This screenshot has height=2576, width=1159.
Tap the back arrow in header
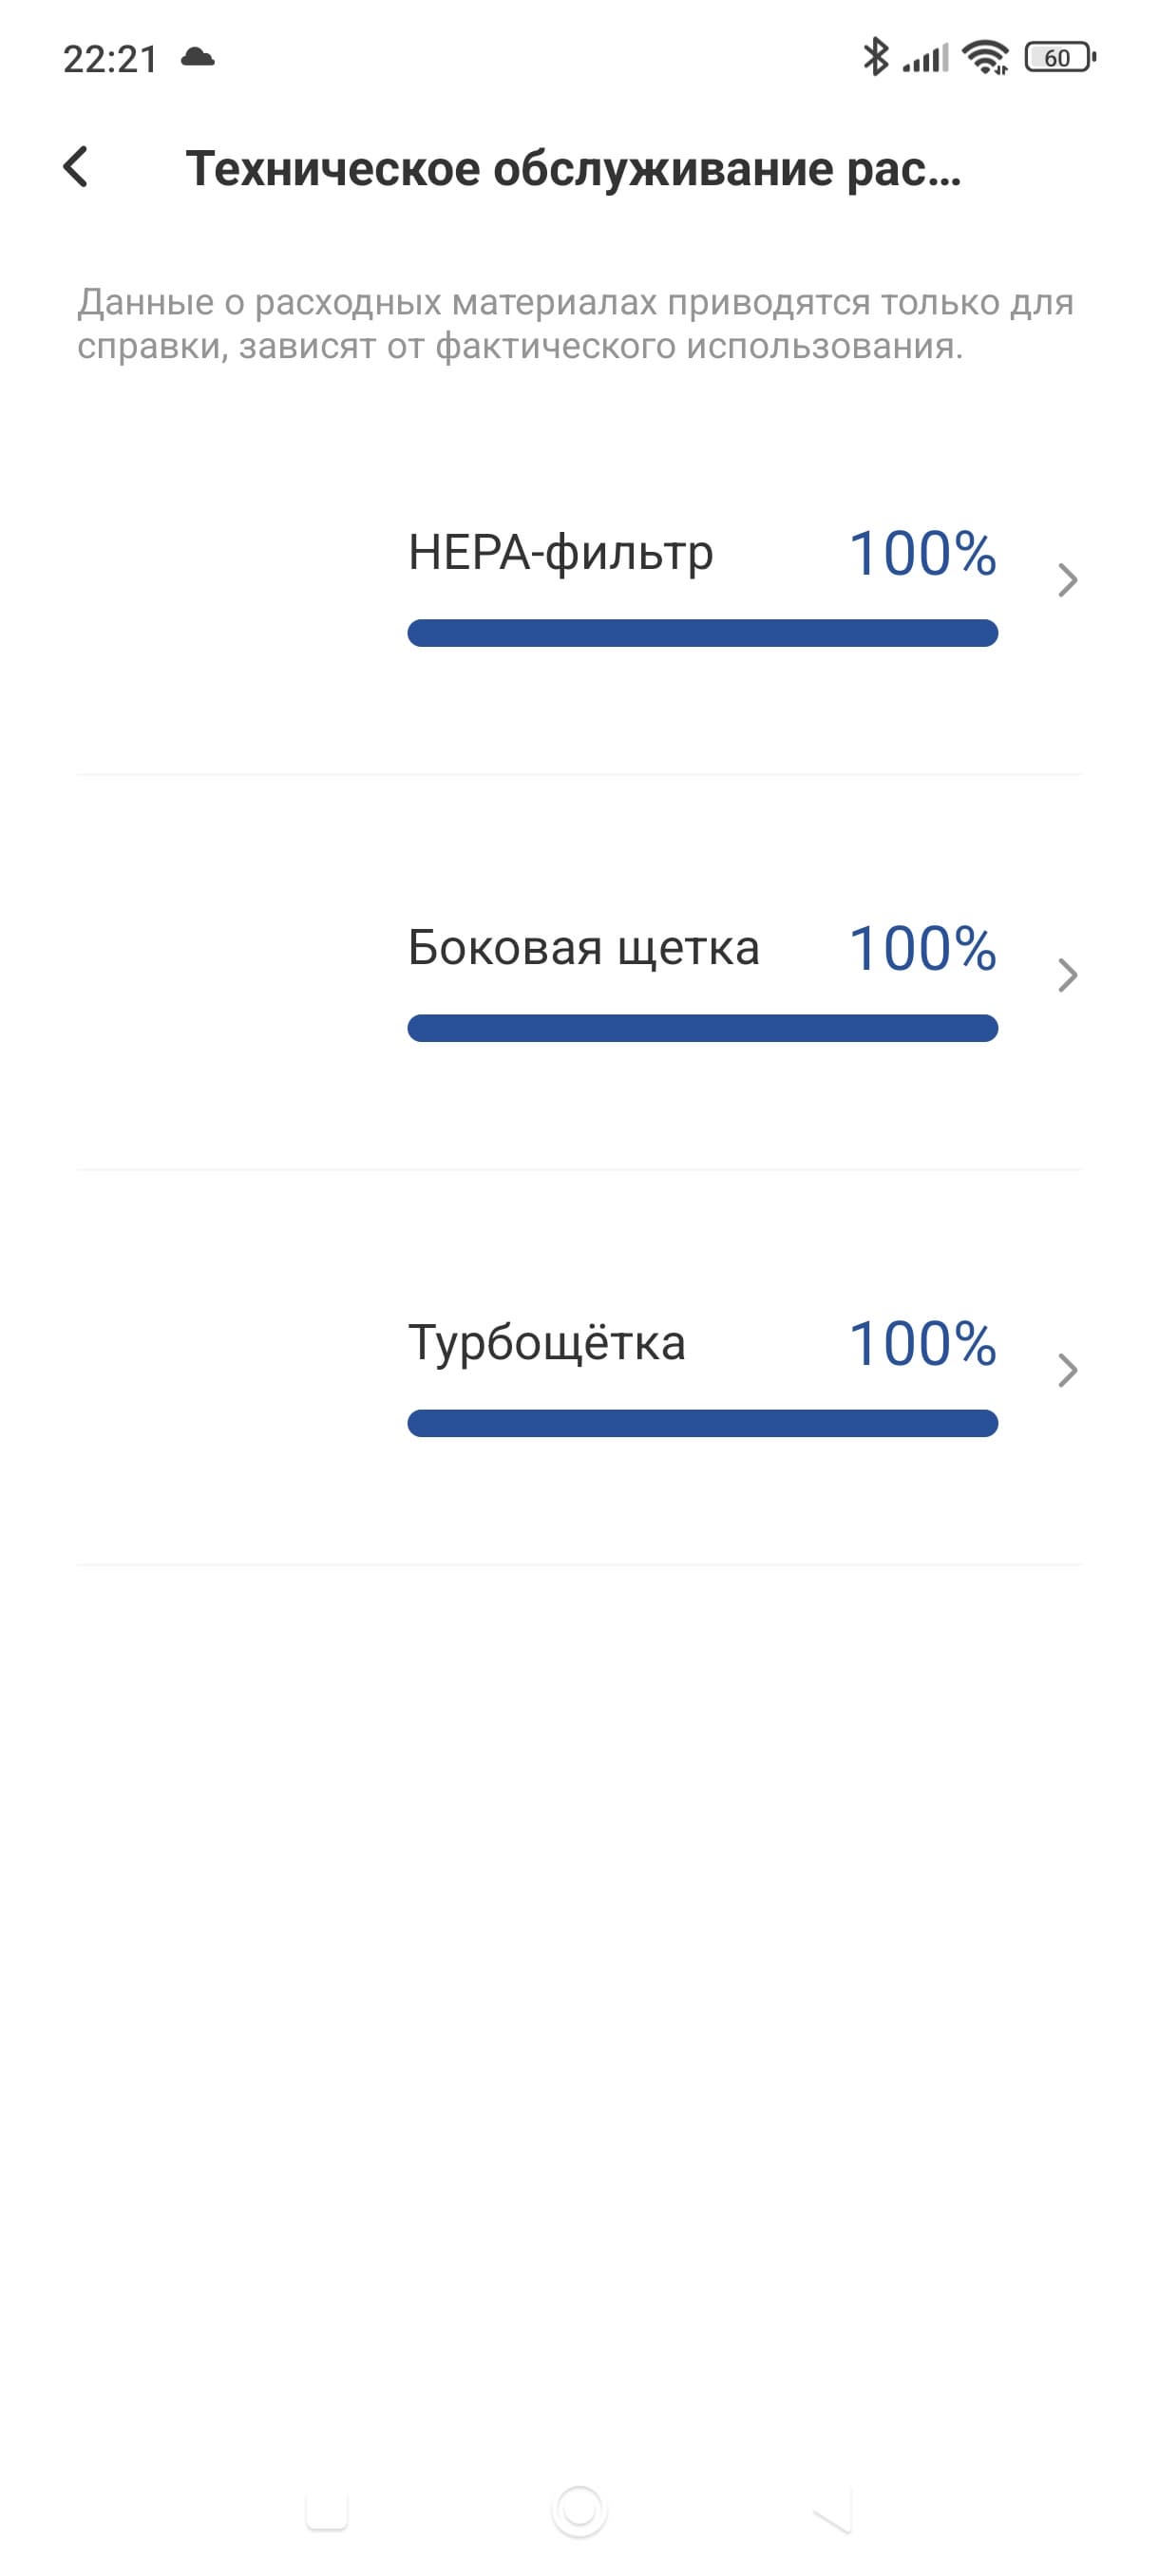(x=76, y=167)
